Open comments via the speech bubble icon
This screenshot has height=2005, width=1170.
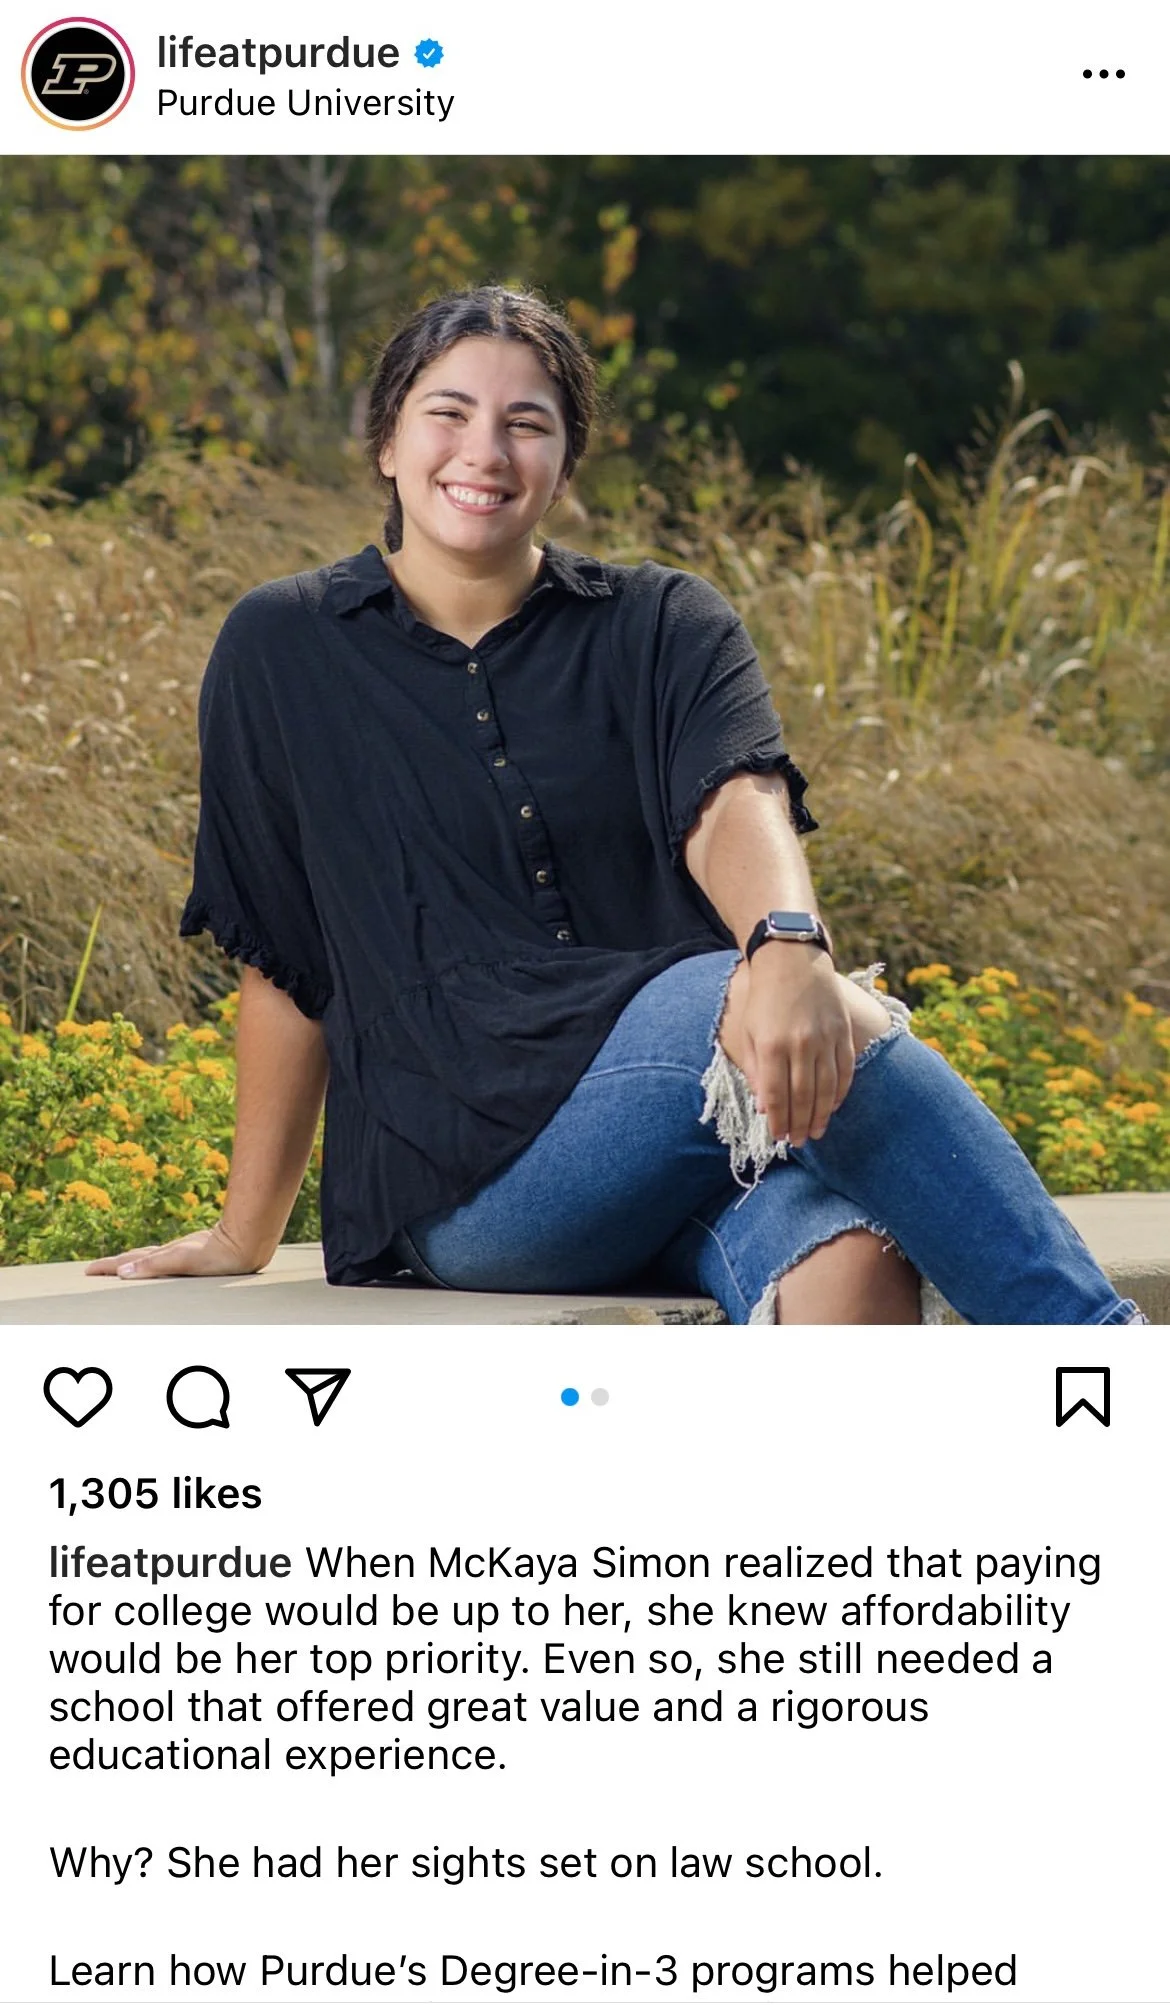[x=198, y=1396]
